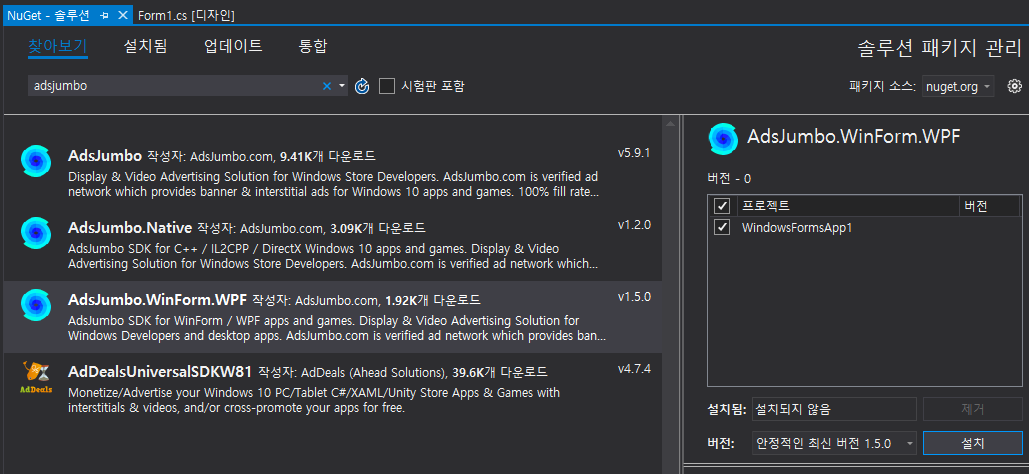The height and width of the screenshot is (474, 1029).
Task: Clear the adsjumbo search text
Action: coord(327,86)
